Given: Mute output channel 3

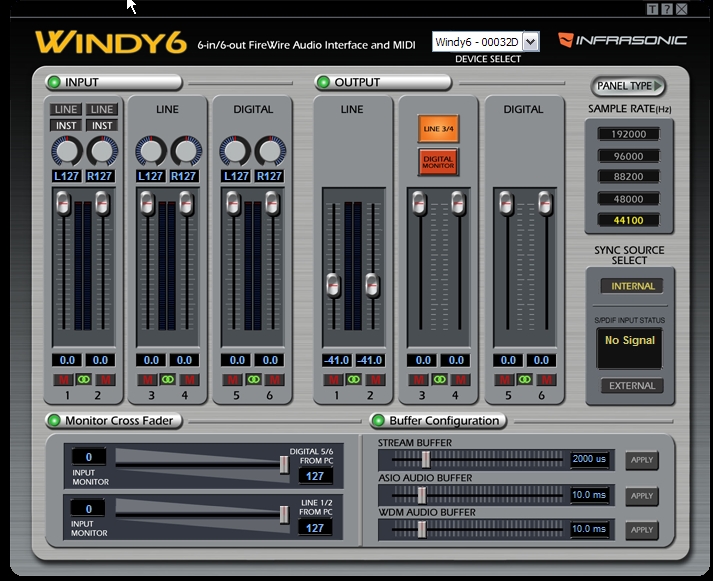Looking at the screenshot, I should coord(418,380).
